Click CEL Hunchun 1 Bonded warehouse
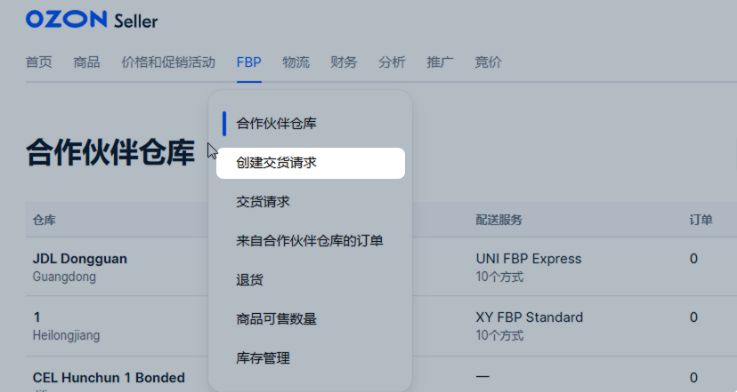The image size is (737, 392). point(109,378)
